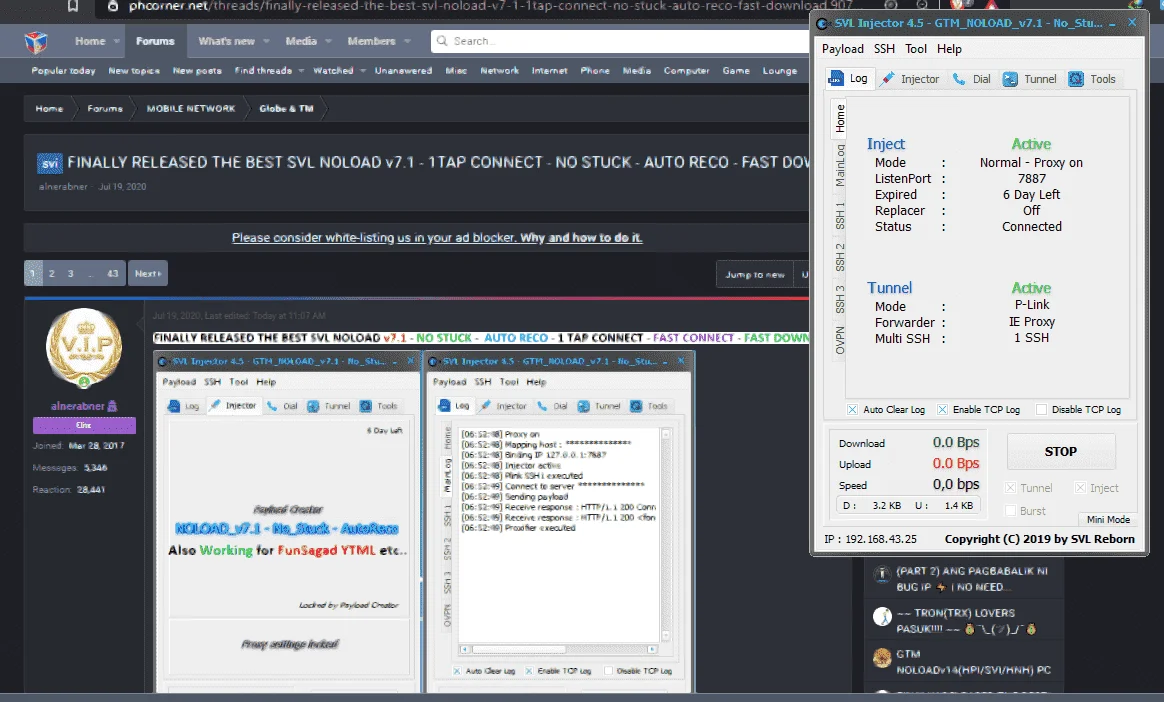Click the browser bookmark icon
1164x702 pixels.
tap(73, 6)
